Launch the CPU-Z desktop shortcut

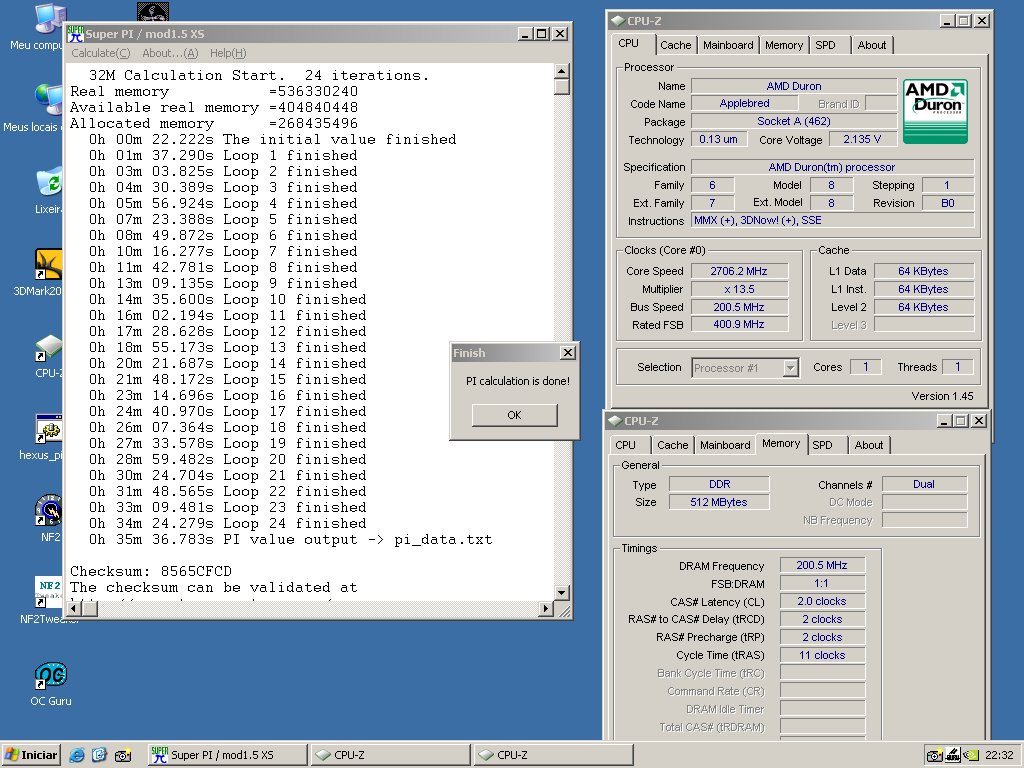click(49, 347)
